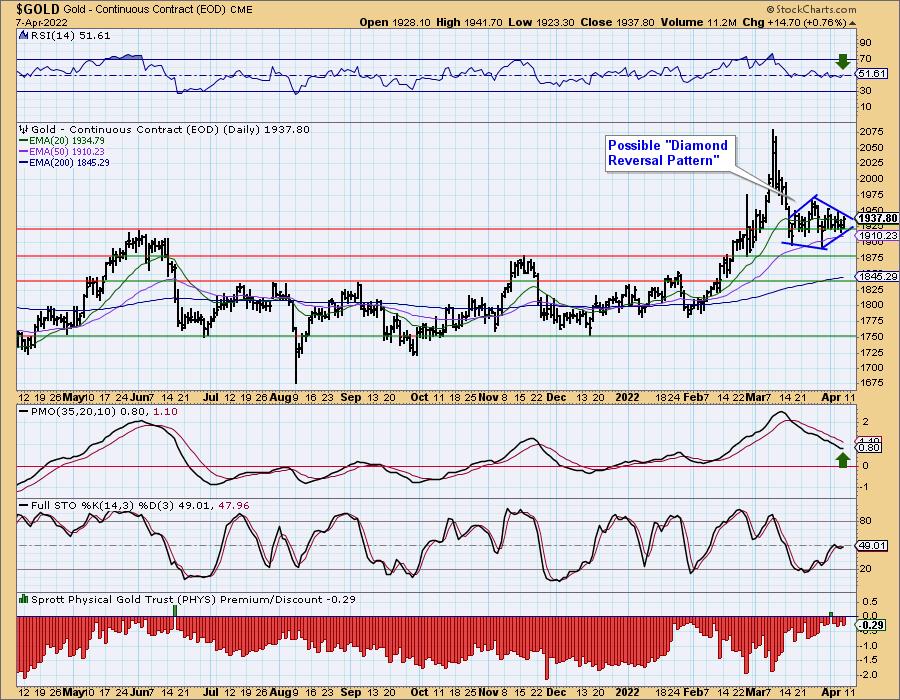Click the Chg +14.70 header value

coord(794,22)
